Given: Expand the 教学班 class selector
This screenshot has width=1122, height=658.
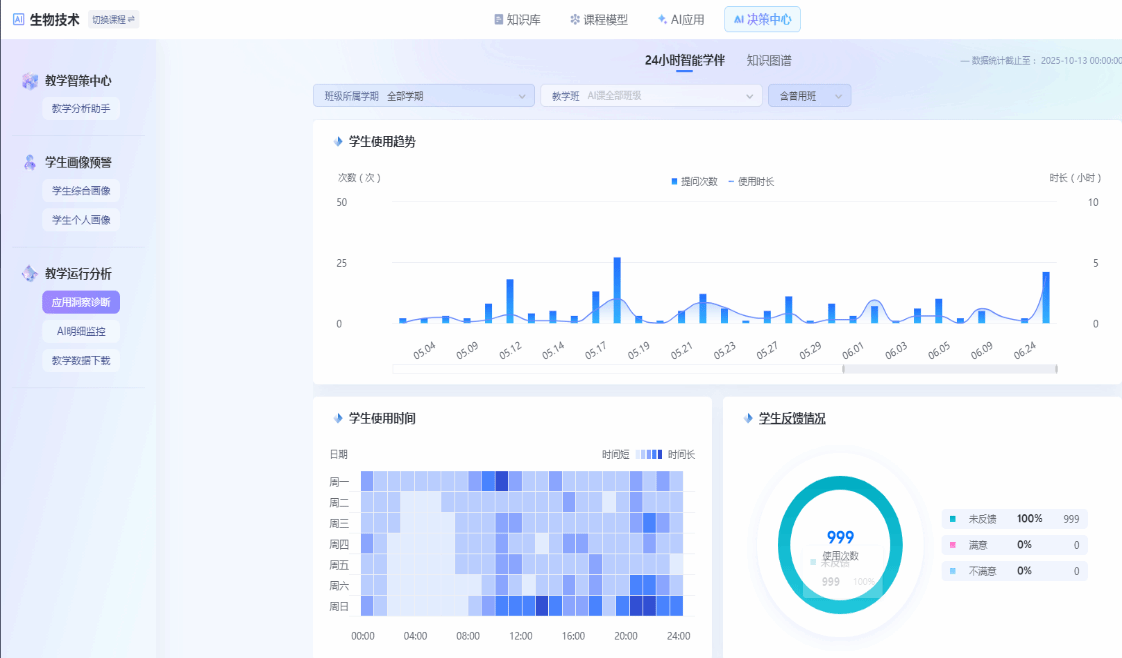Looking at the screenshot, I should (651, 96).
